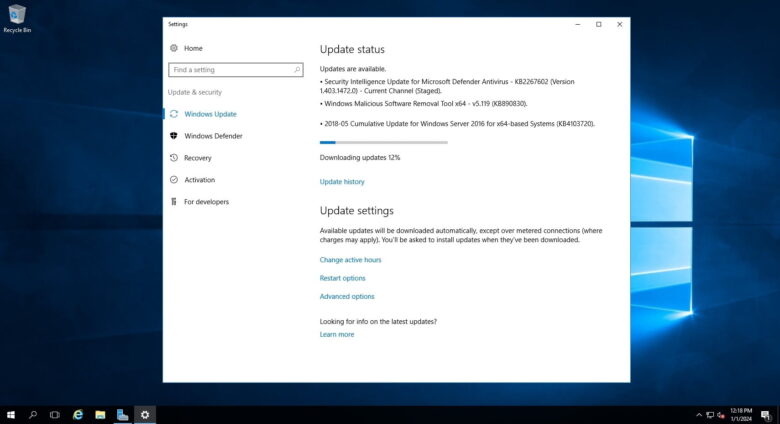This screenshot has height=424, width=780.
Task: Click the 2018-05 Cumulative Update KB4103720 entry
Action: point(457,123)
